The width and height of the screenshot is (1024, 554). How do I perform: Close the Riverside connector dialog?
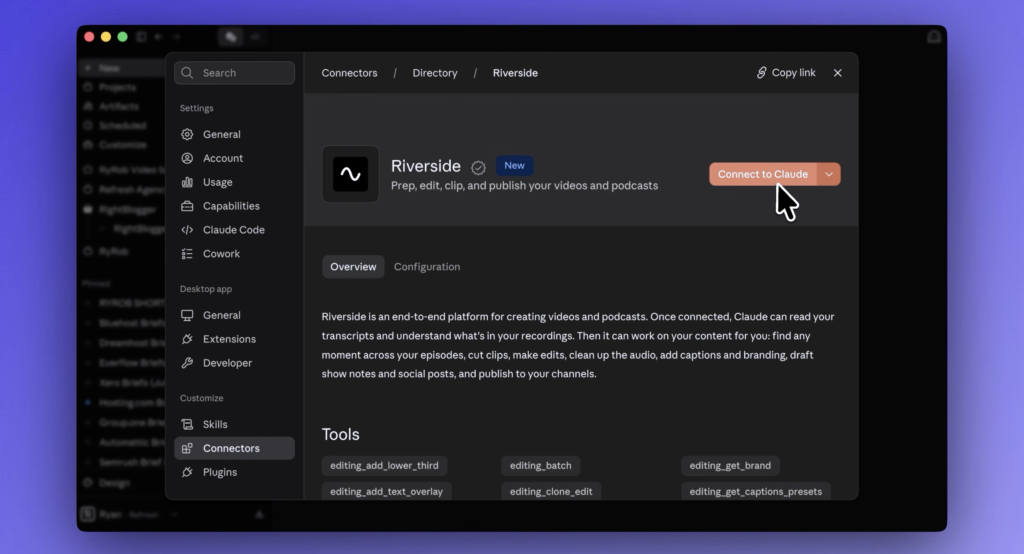coord(838,73)
